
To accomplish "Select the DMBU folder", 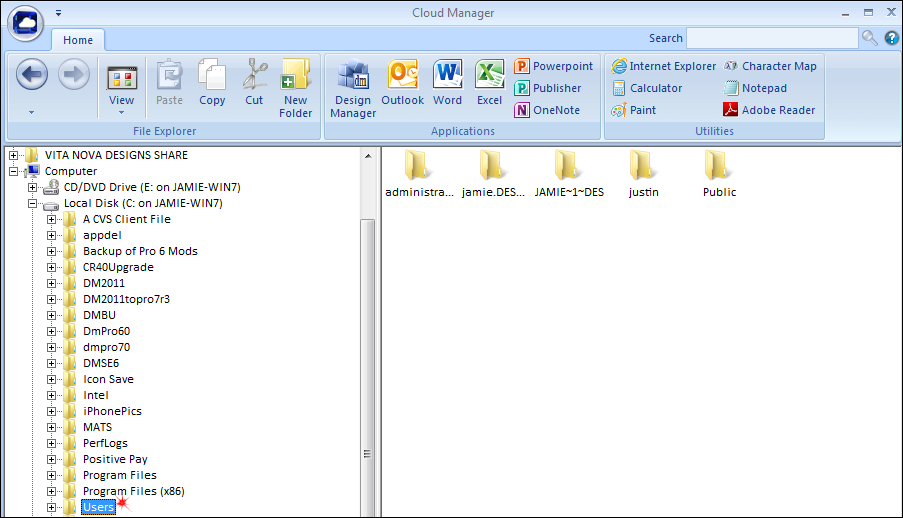I will click(99, 315).
